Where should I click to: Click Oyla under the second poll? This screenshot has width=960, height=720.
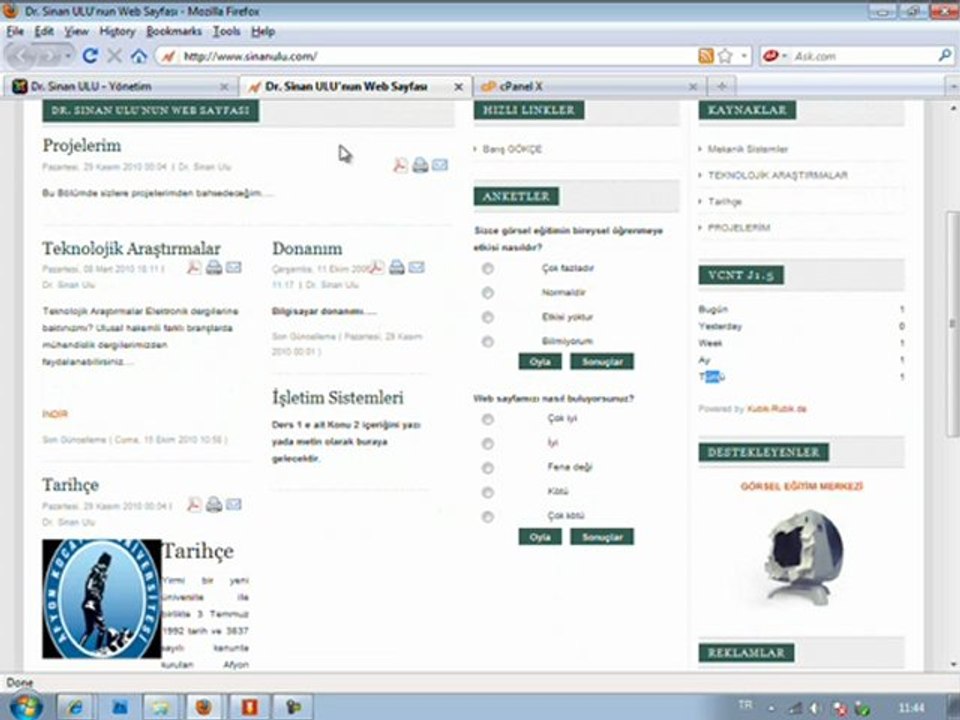point(539,537)
